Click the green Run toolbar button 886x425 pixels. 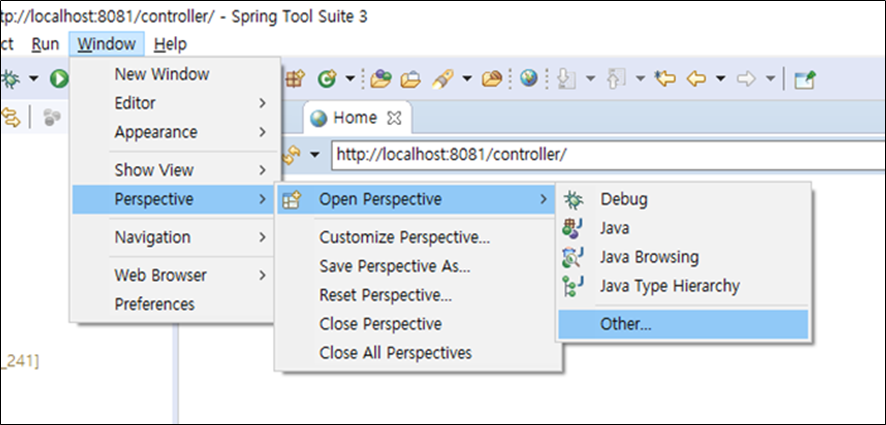[x=59, y=79]
